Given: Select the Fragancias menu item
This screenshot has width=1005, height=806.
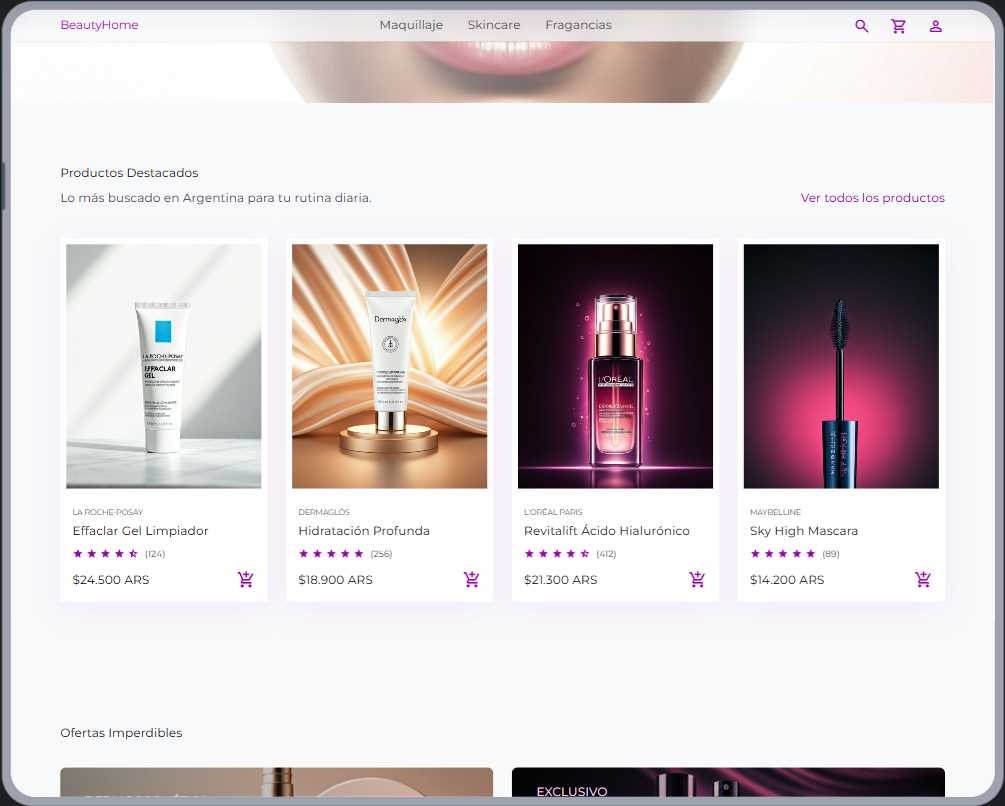Looking at the screenshot, I should (x=578, y=25).
